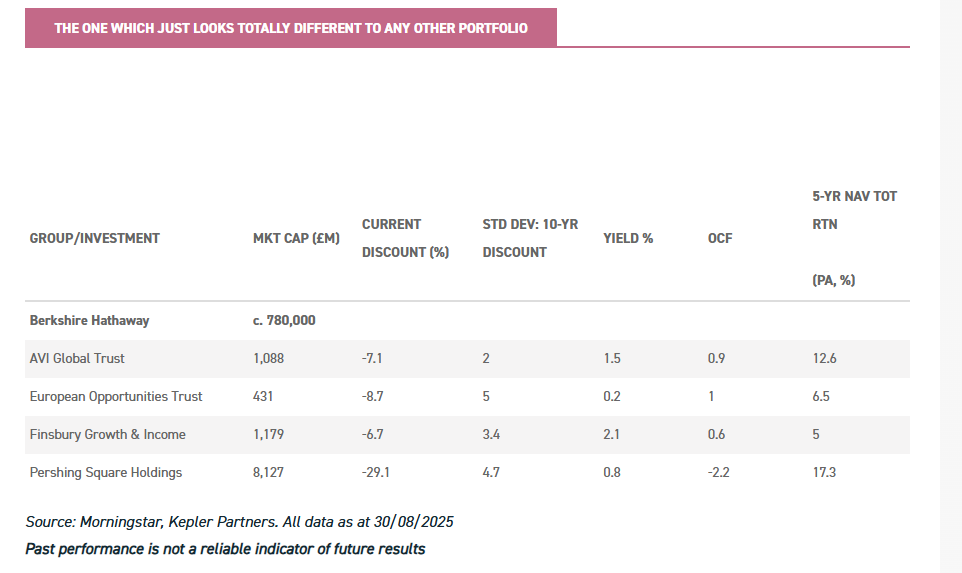
Task: Click the GROUP/INVESTMENT column header
Action: coord(94,238)
